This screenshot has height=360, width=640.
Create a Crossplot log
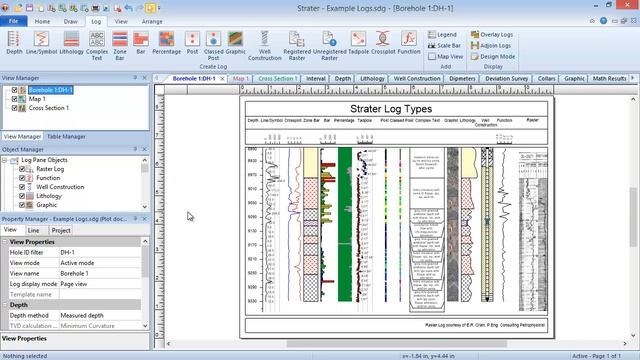click(x=383, y=43)
